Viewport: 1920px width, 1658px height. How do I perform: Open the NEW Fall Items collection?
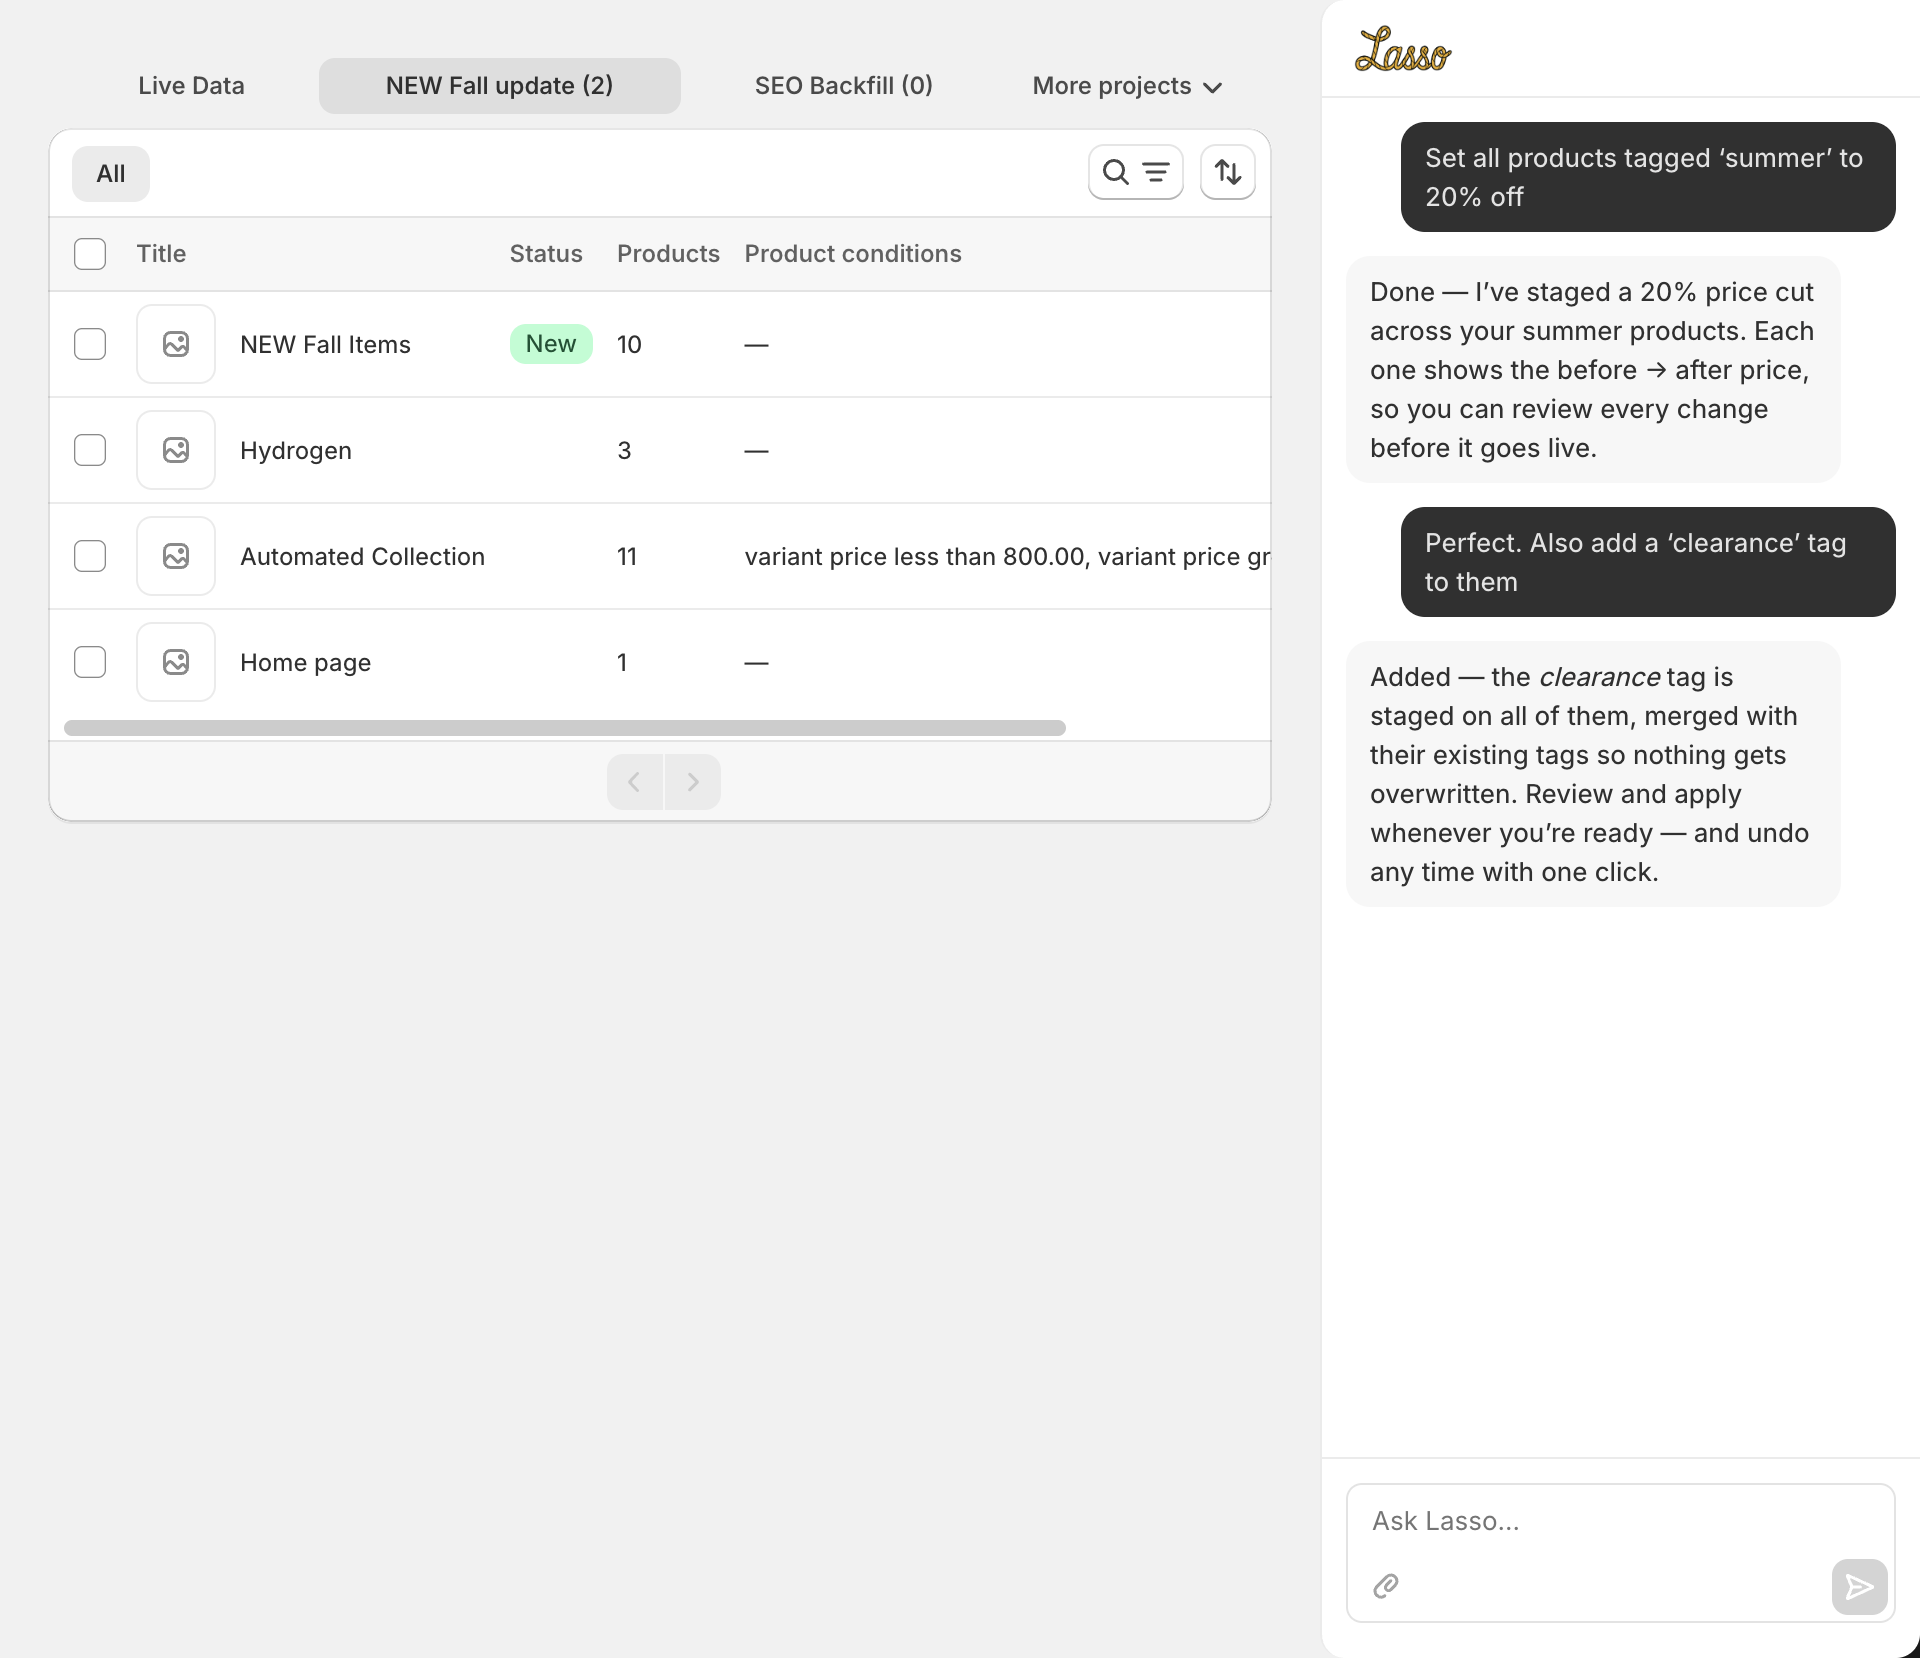pyautogui.click(x=325, y=345)
